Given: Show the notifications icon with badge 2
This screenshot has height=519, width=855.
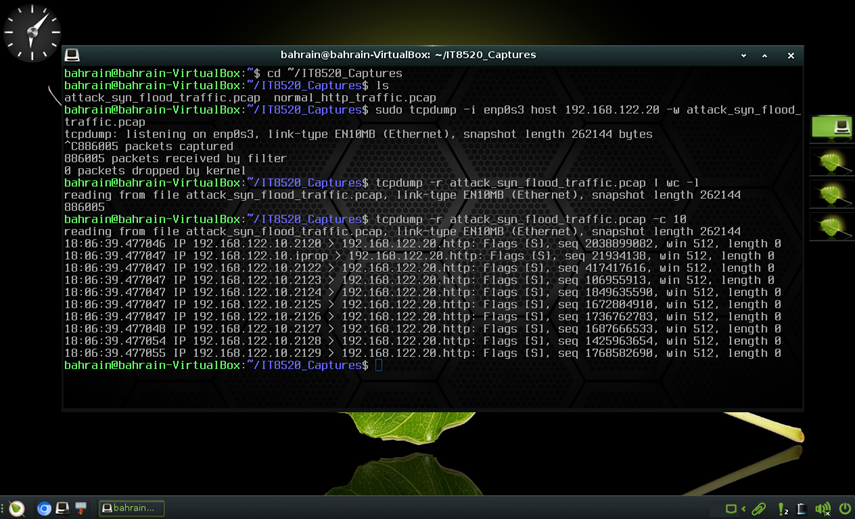Looking at the screenshot, I should point(783,509).
